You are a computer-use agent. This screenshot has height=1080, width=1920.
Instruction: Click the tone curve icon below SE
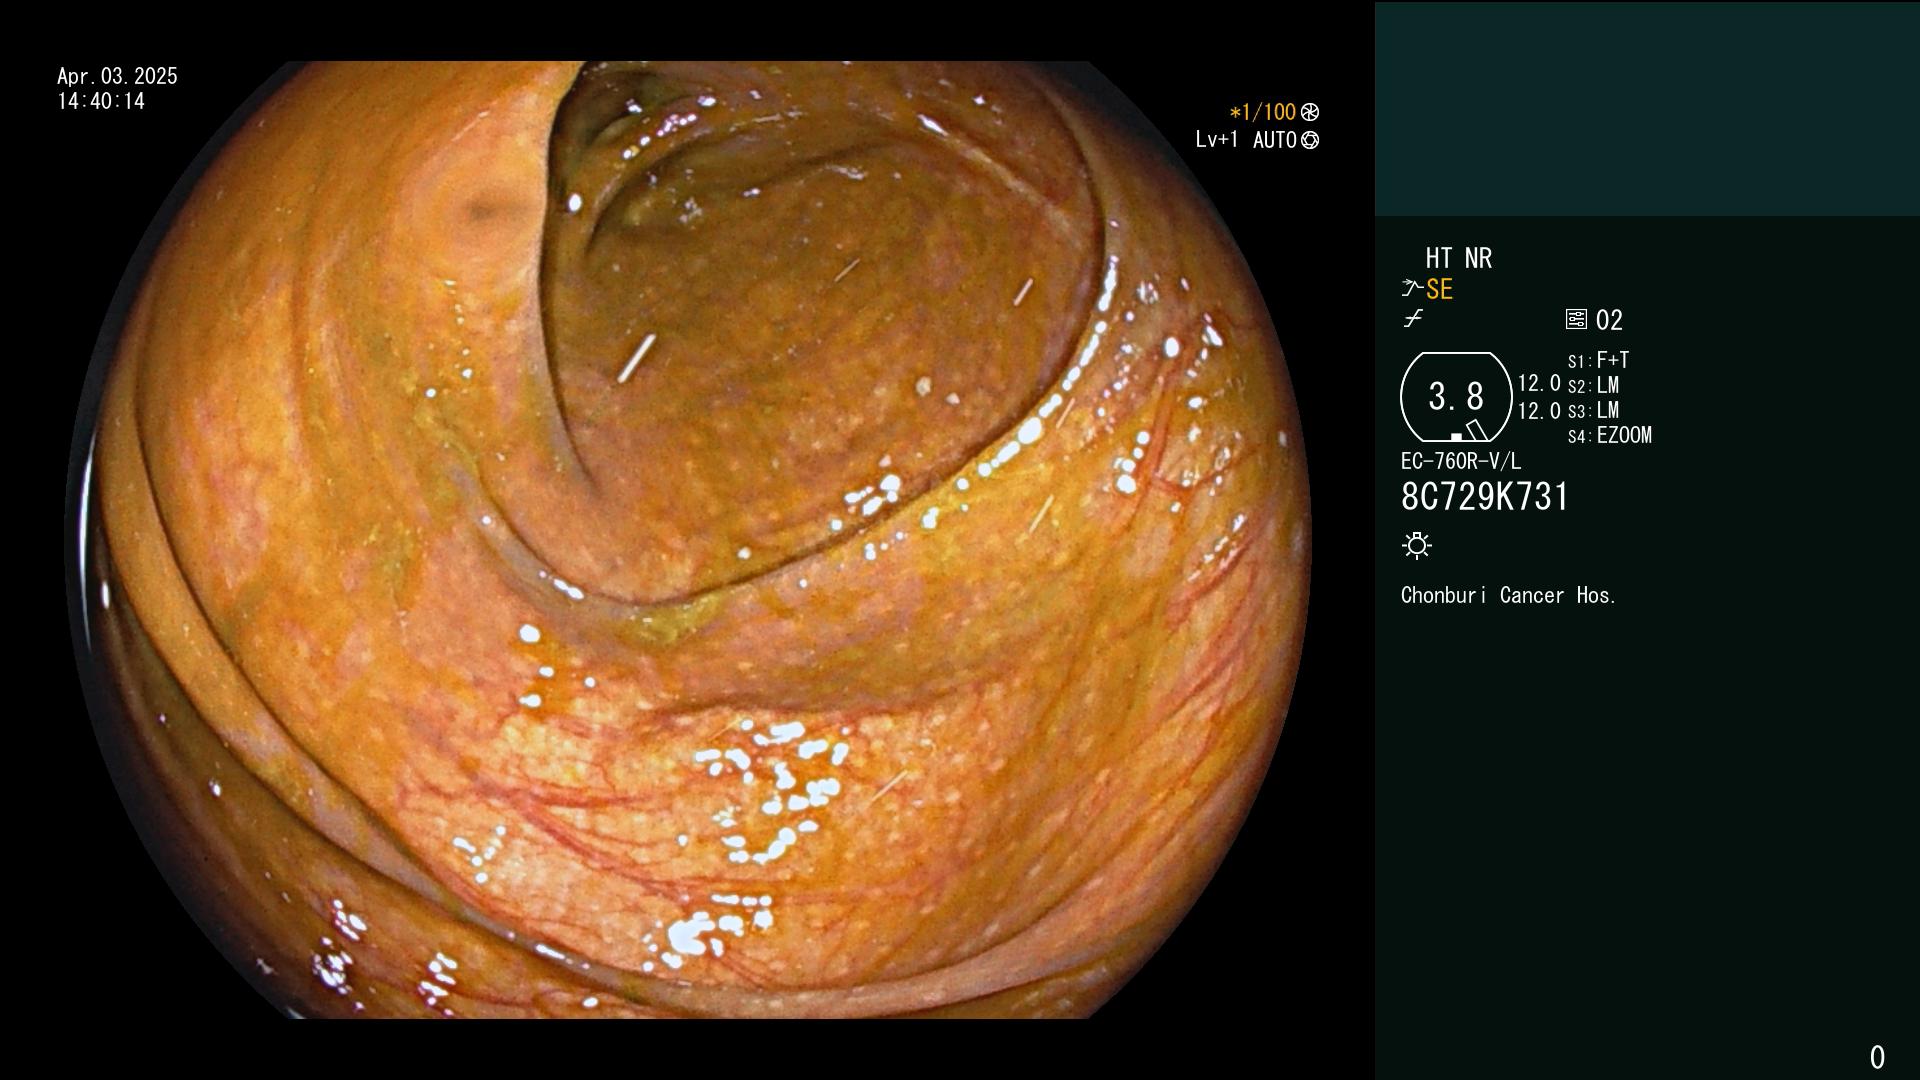coord(1413,319)
